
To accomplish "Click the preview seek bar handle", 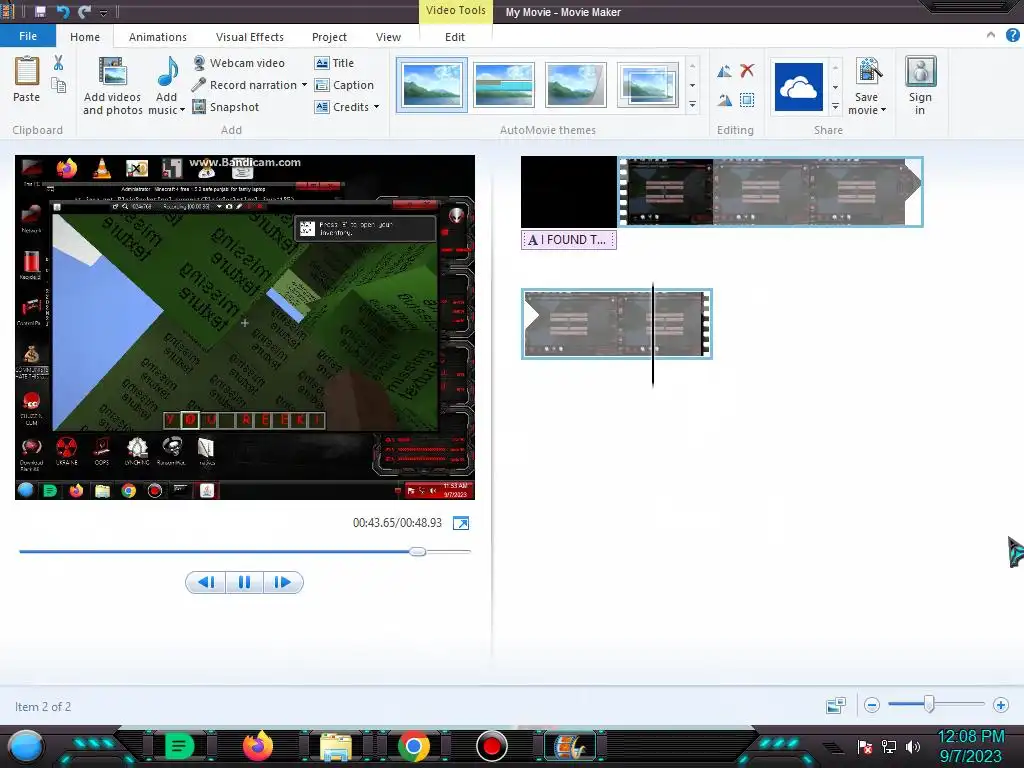I will point(418,552).
